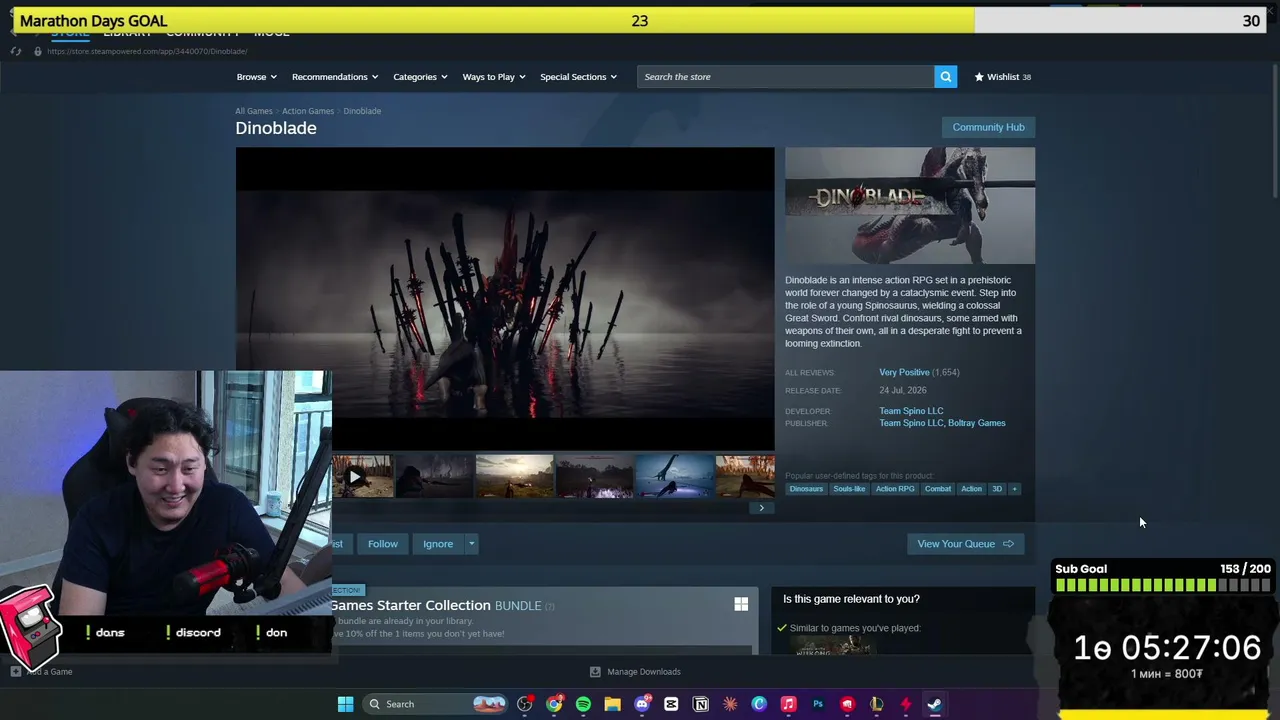This screenshot has height=720, width=1280.
Task: Ignore the Dinoblade game
Action: 438,544
